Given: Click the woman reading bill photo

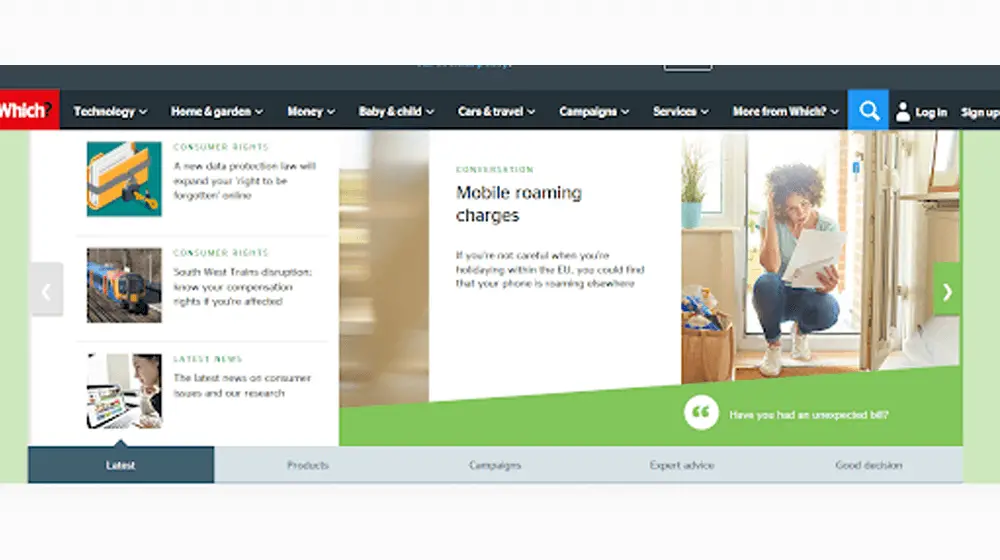Looking at the screenshot, I should pyautogui.click(x=820, y=255).
